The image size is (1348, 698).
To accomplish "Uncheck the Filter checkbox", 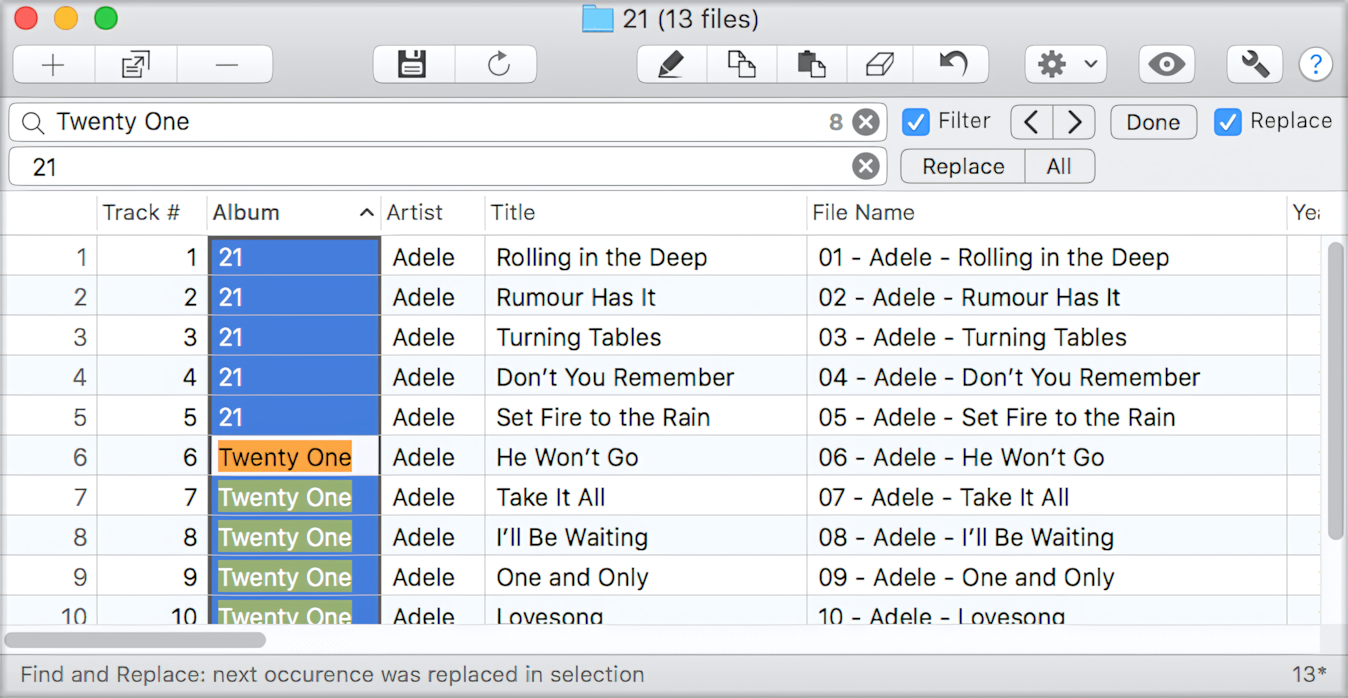I will [915, 122].
